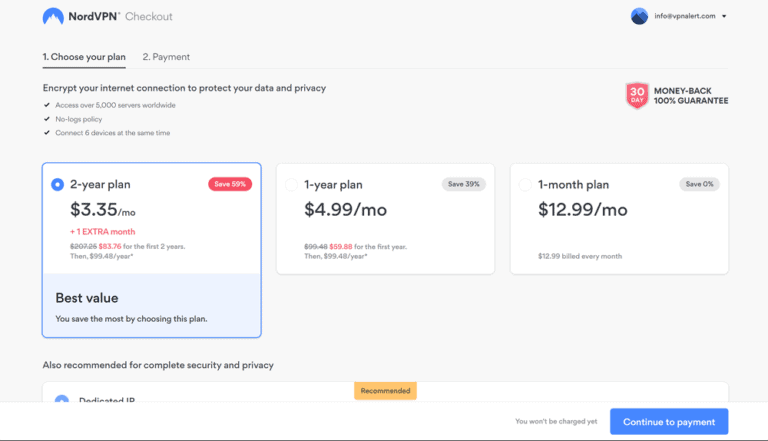
Task: Click the checkmark beside 'Connect 6 devices'
Action: [x=46, y=133]
